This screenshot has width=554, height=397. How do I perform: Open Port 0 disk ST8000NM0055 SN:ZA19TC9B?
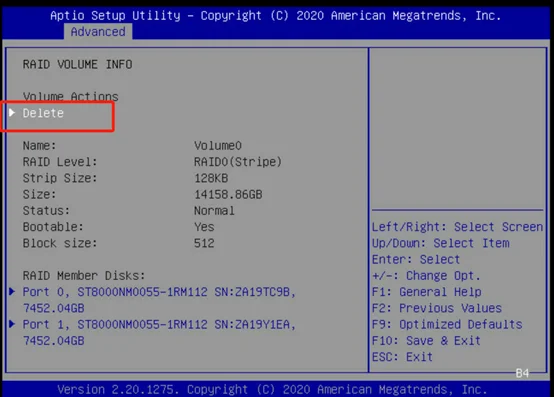159,300
